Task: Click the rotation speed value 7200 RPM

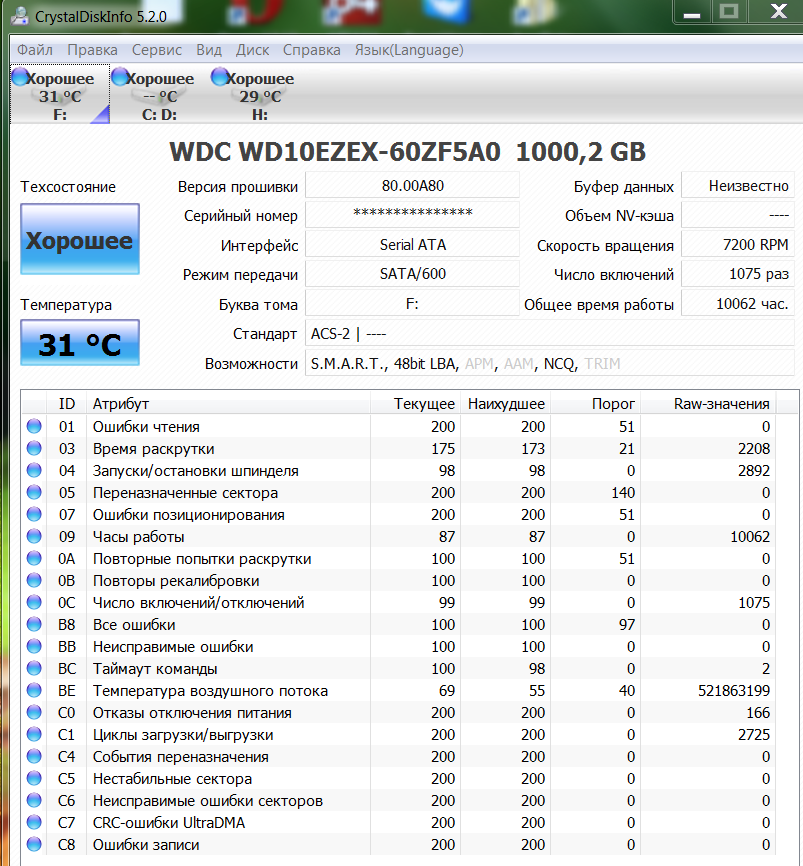Action: click(x=738, y=244)
